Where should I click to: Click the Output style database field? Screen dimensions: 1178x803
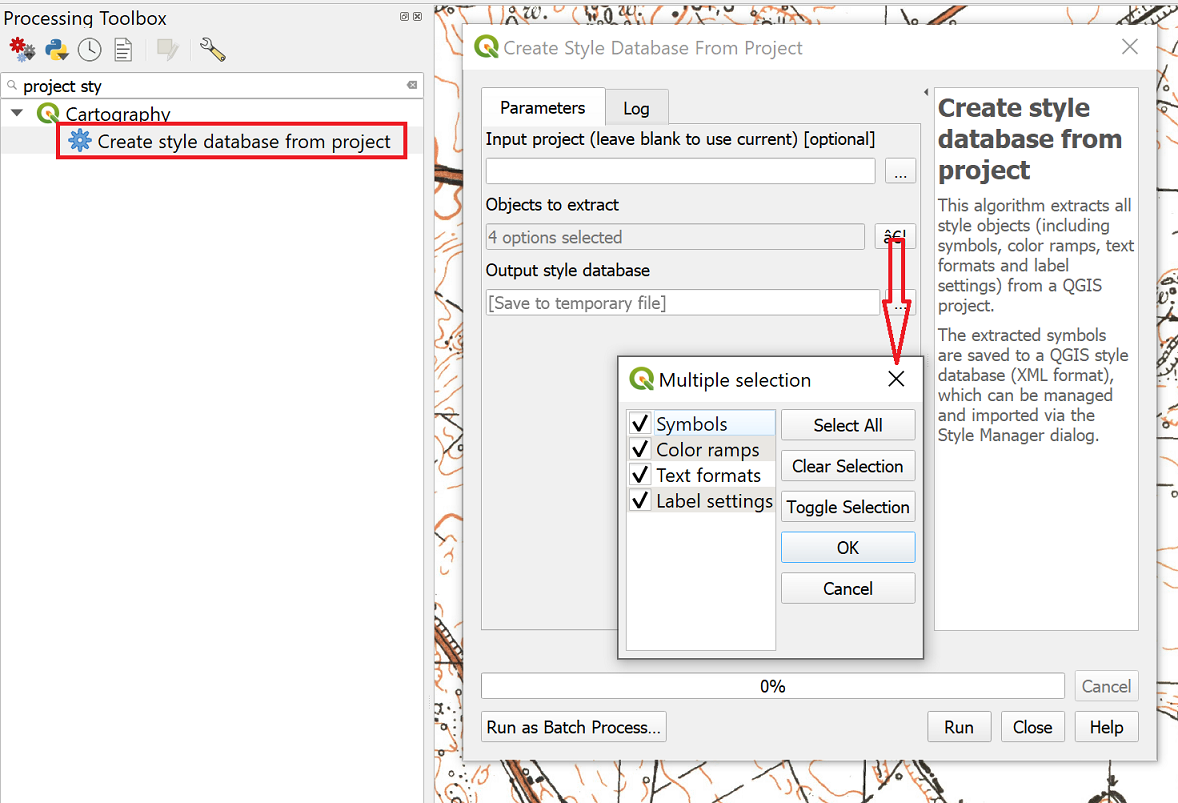pos(682,303)
